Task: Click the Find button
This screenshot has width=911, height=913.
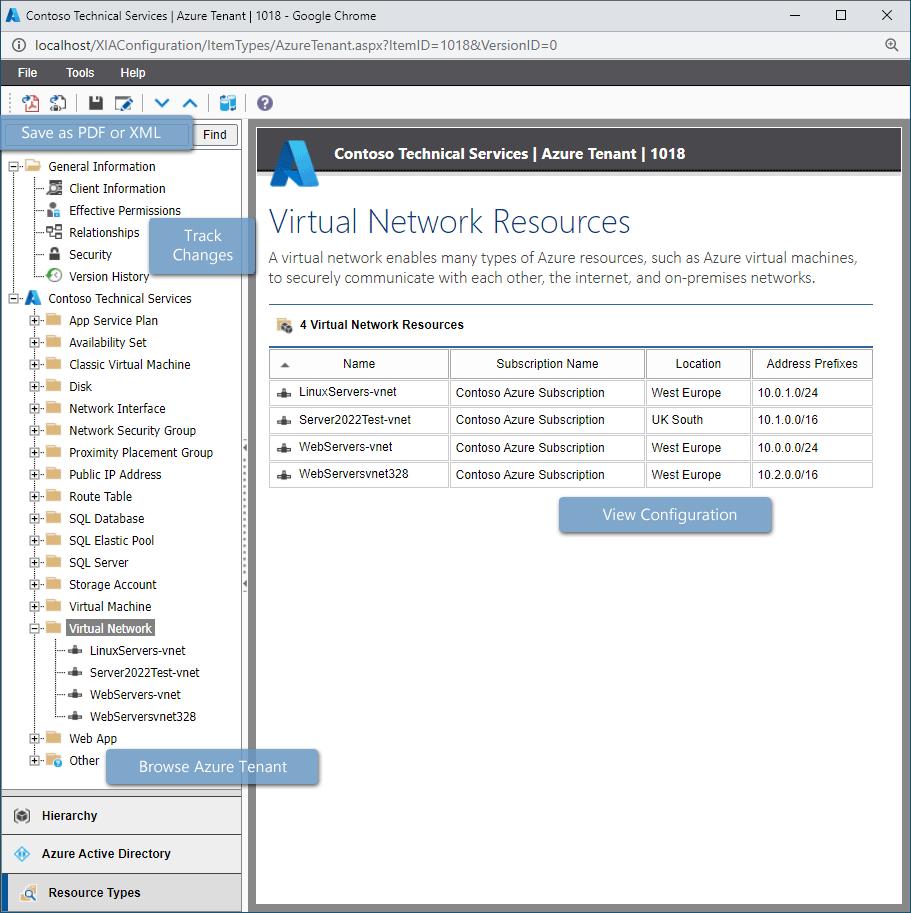Action: click(215, 135)
